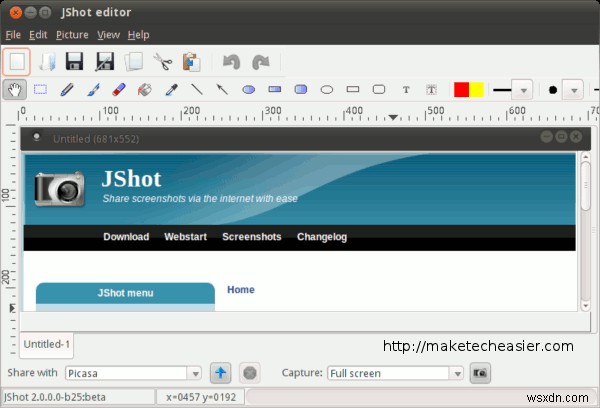Viewport: 600px width, 408px height.
Task: Select the plain Text tool
Action: pyautogui.click(x=406, y=90)
